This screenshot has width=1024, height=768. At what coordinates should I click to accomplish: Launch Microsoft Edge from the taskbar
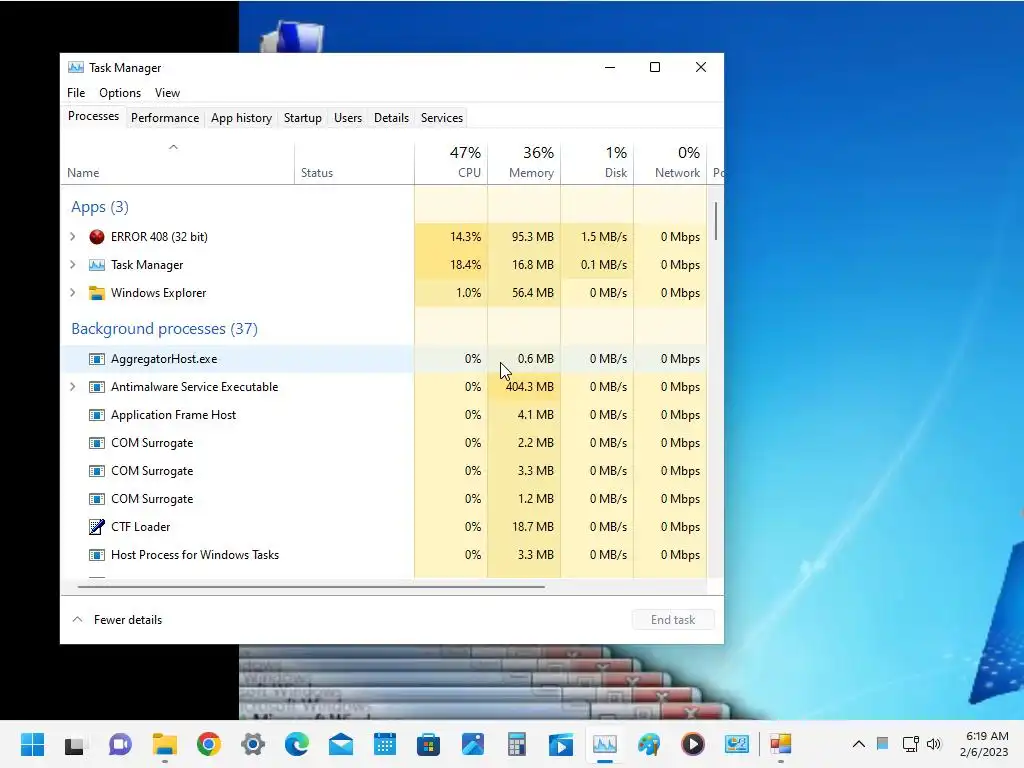tap(297, 744)
